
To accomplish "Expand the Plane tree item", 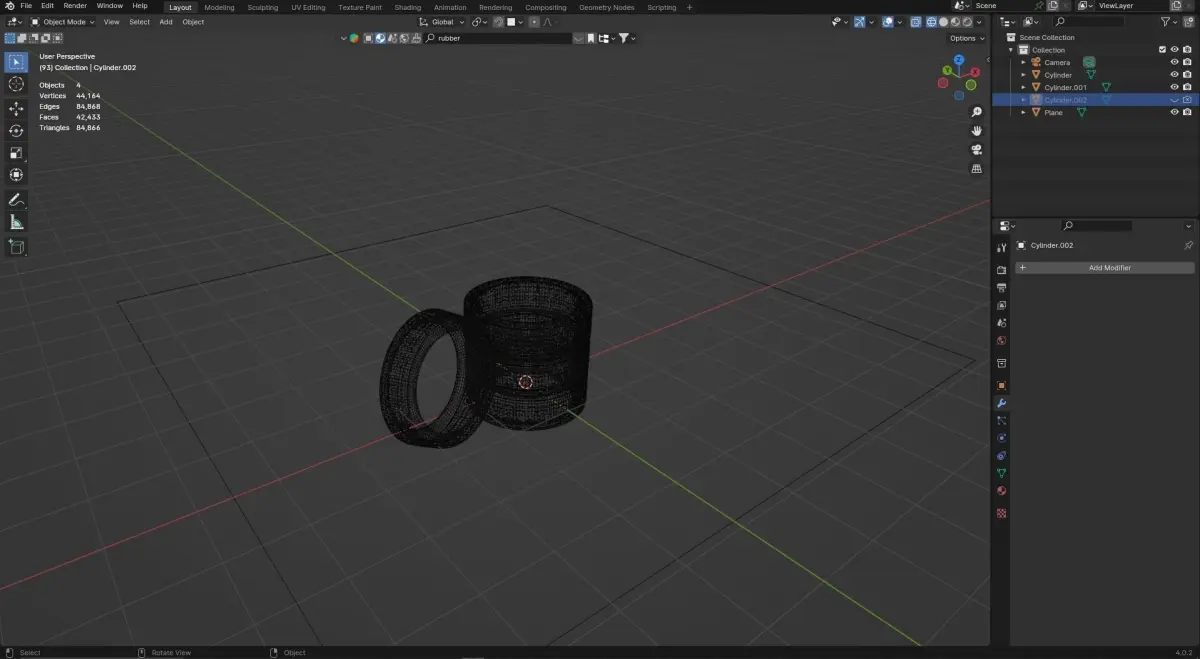I will coord(1023,112).
